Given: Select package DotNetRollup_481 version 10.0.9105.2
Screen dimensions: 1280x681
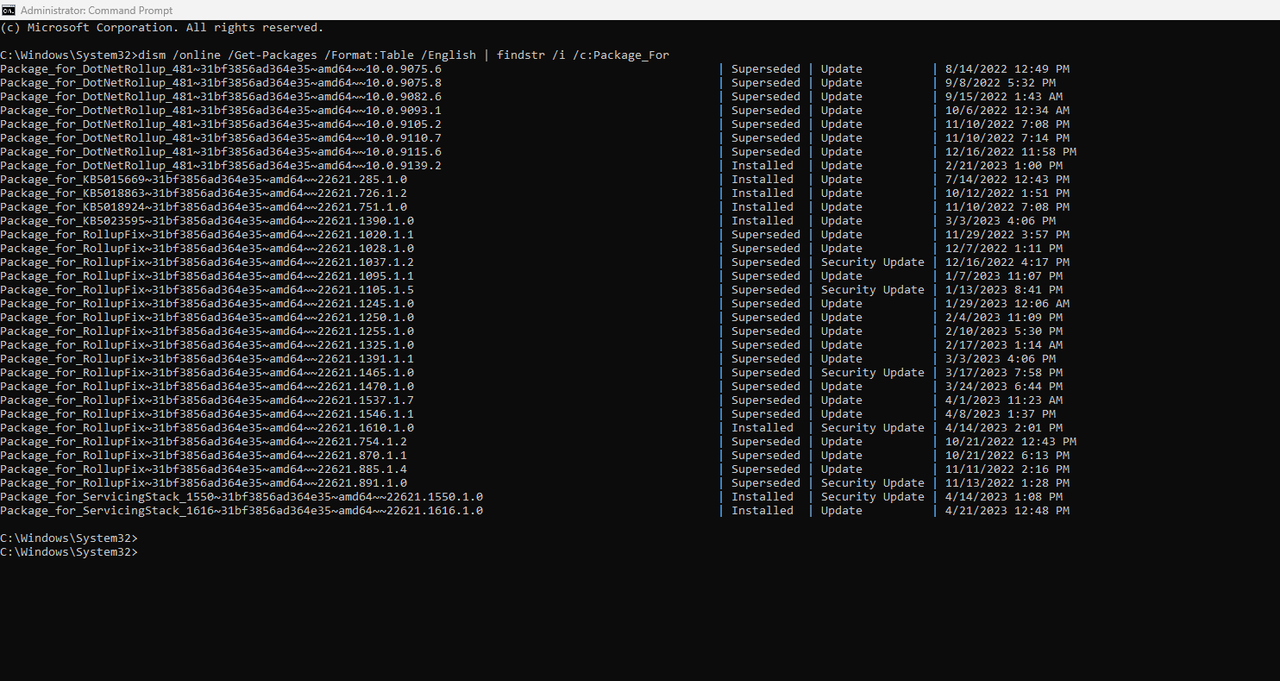Looking at the screenshot, I should (x=221, y=125).
